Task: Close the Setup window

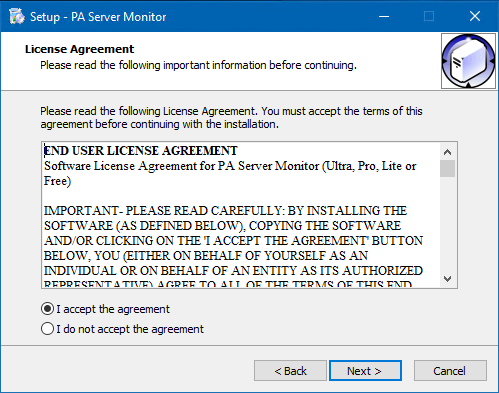Action: tap(475, 16)
